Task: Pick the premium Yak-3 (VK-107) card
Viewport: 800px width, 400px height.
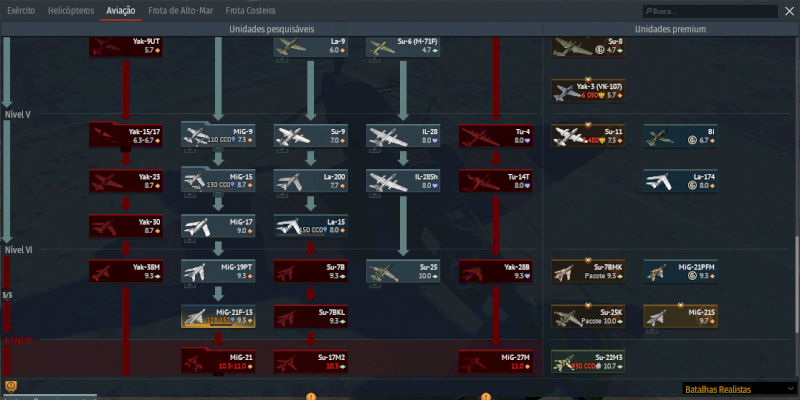Action: tap(588, 90)
